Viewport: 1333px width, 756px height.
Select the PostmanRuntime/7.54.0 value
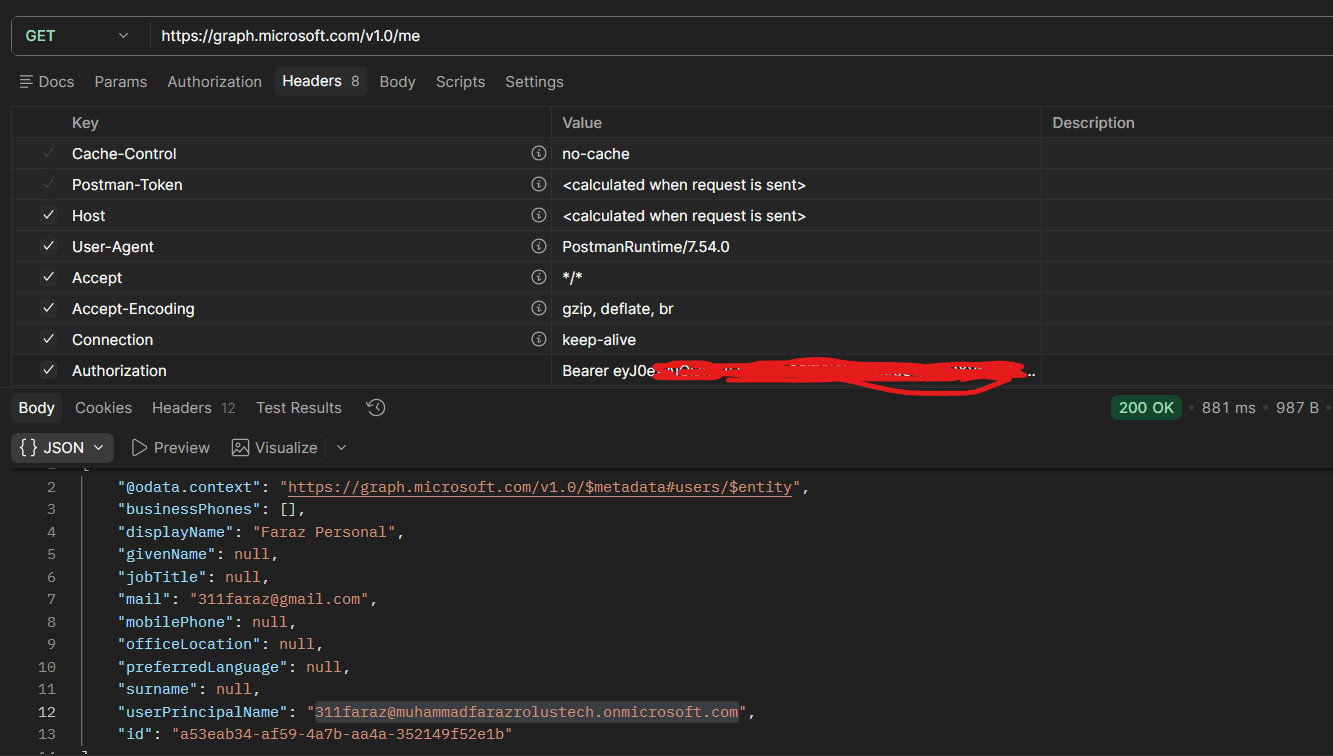coord(646,247)
